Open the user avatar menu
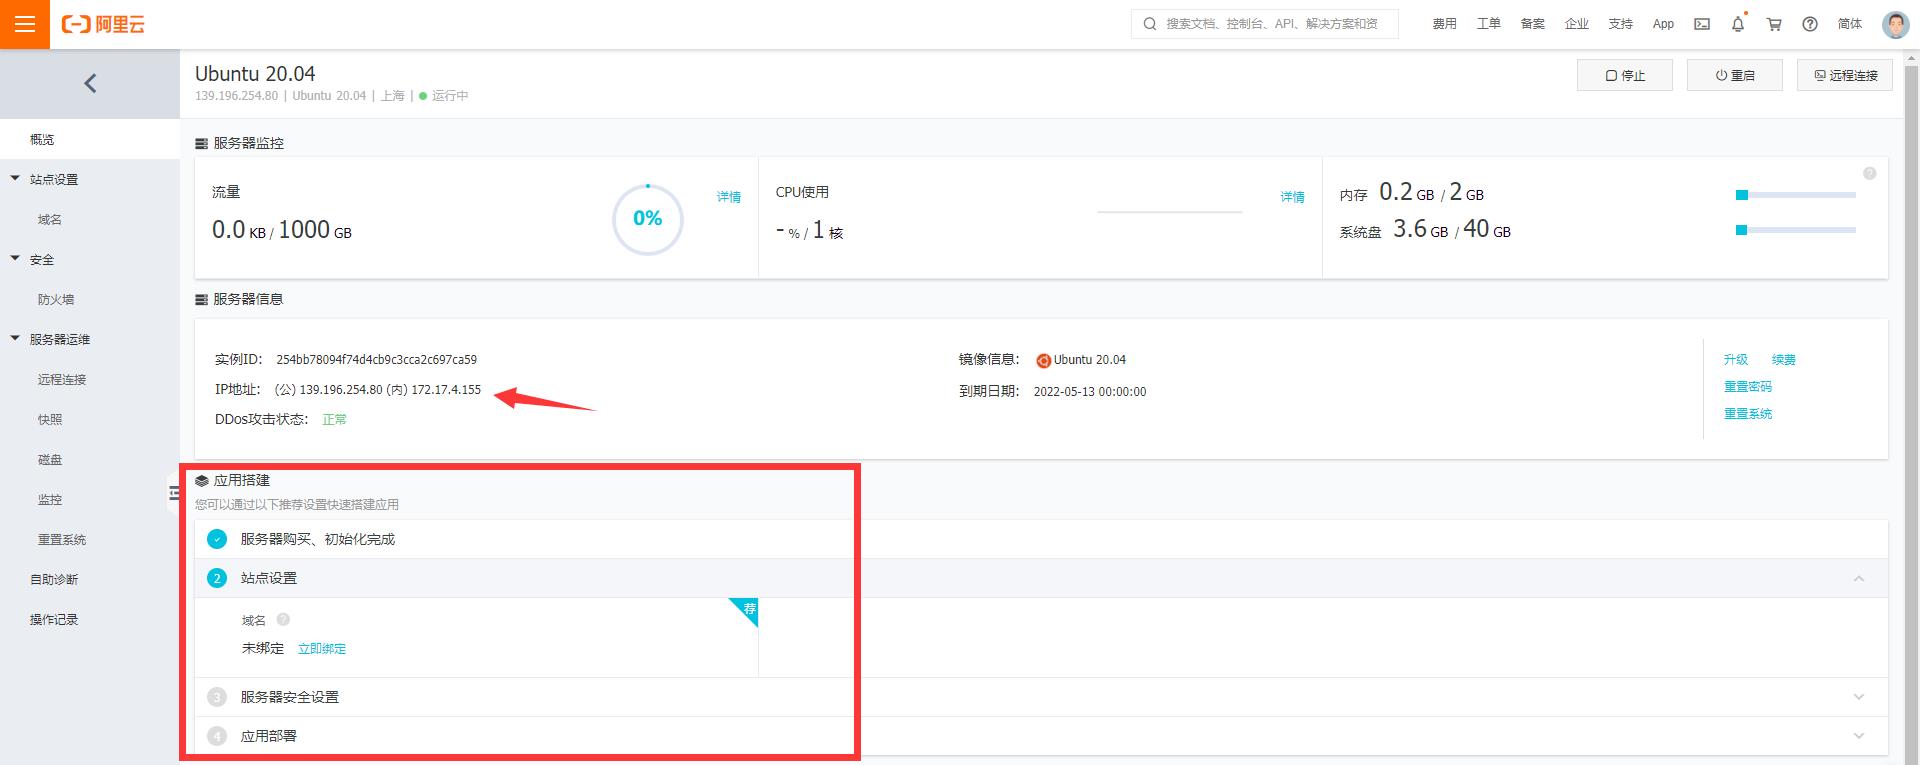1920x765 pixels. coord(1895,24)
